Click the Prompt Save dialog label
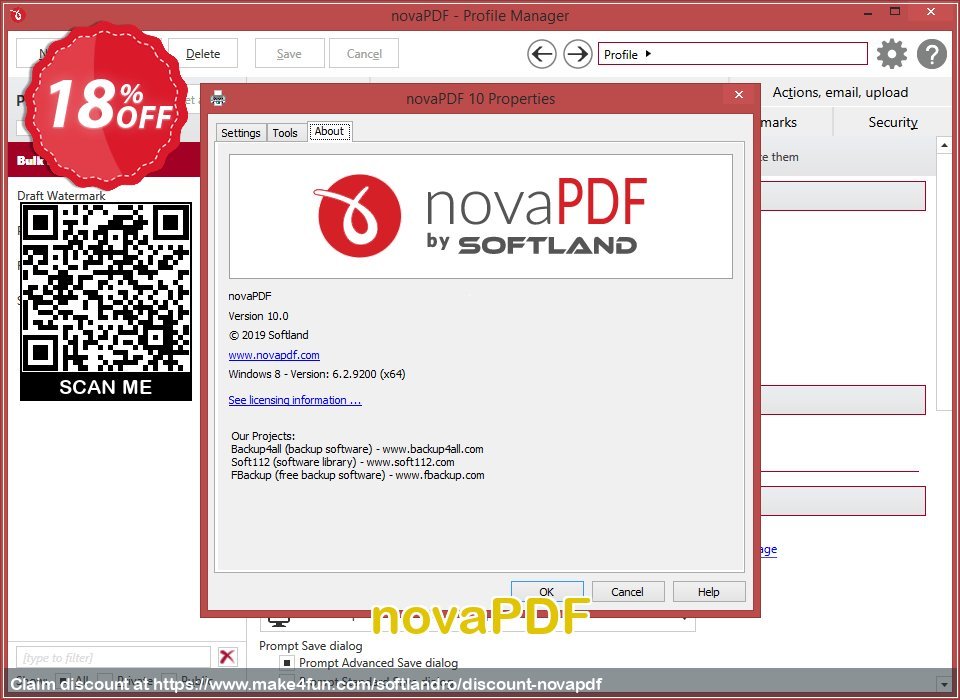The height and width of the screenshot is (700, 960). click(x=310, y=645)
